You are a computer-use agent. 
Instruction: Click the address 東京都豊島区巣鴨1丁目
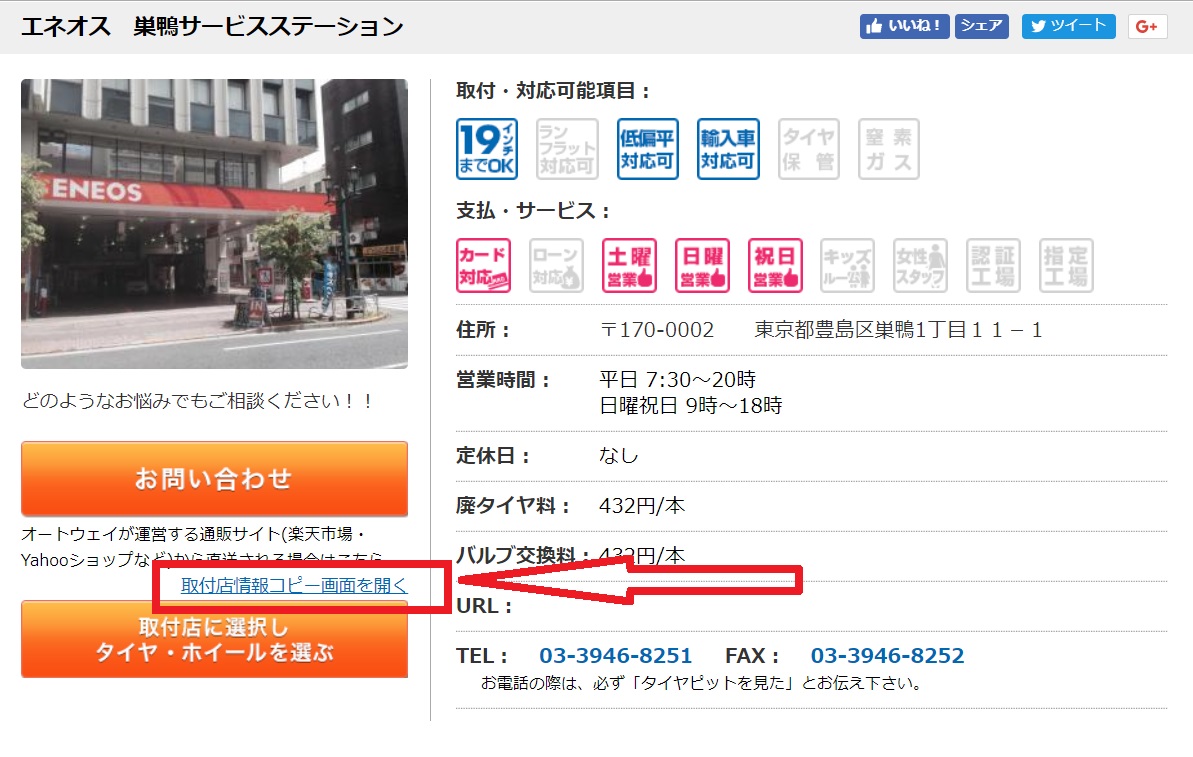click(x=861, y=329)
